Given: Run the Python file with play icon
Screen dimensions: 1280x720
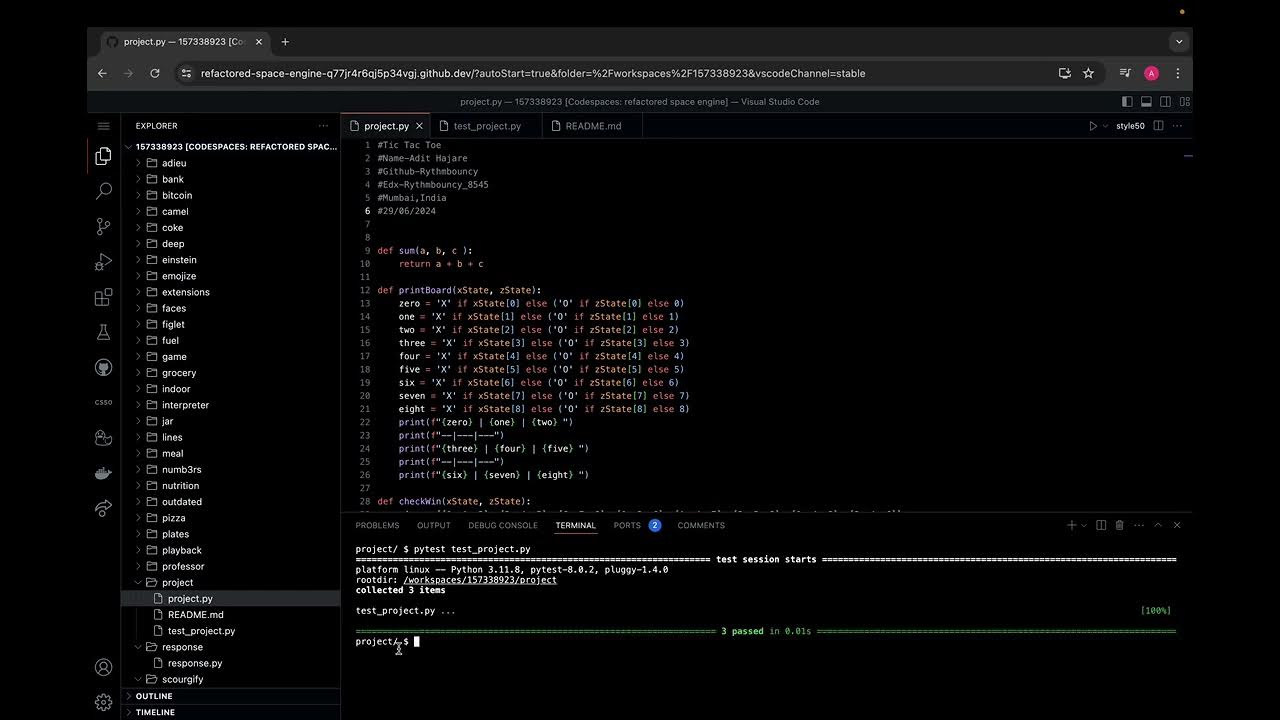Looking at the screenshot, I should pyautogui.click(x=1093, y=126).
